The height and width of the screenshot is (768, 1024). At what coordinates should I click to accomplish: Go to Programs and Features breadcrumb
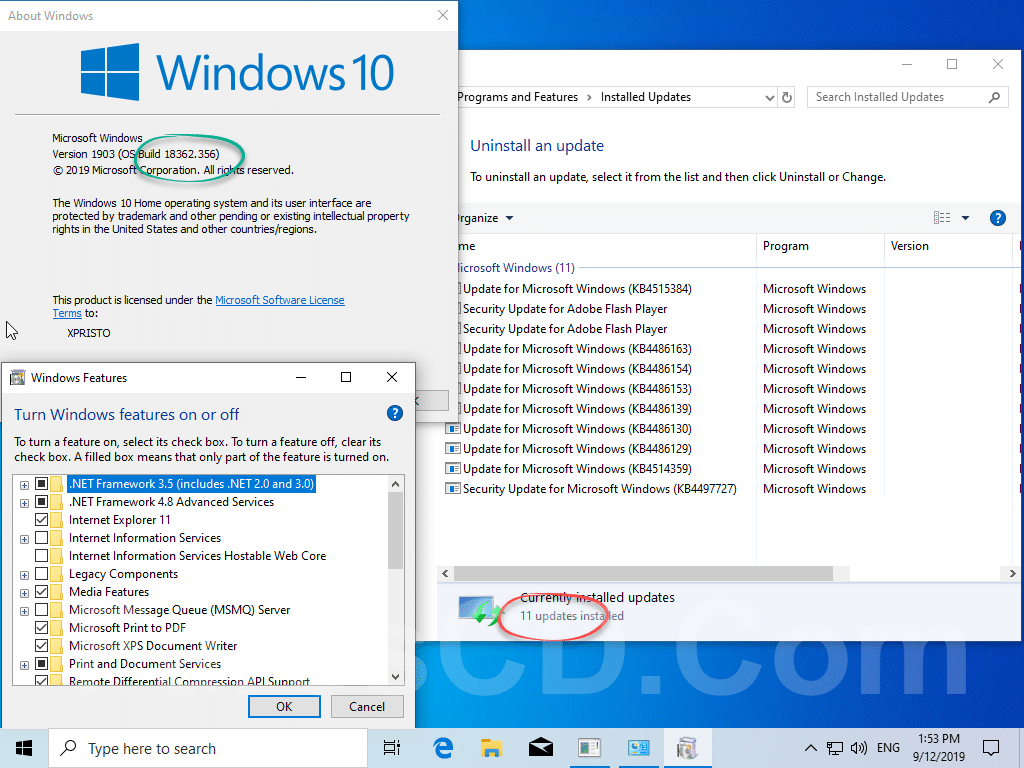(x=517, y=97)
